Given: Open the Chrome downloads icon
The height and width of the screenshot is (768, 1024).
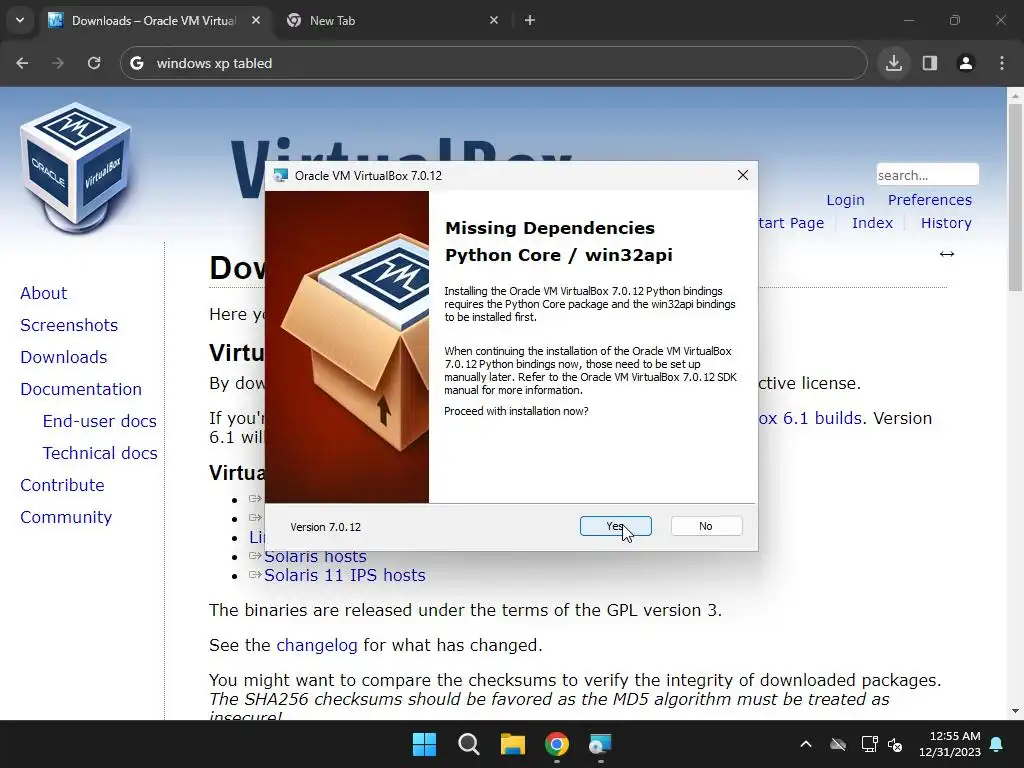Looking at the screenshot, I should 893,63.
